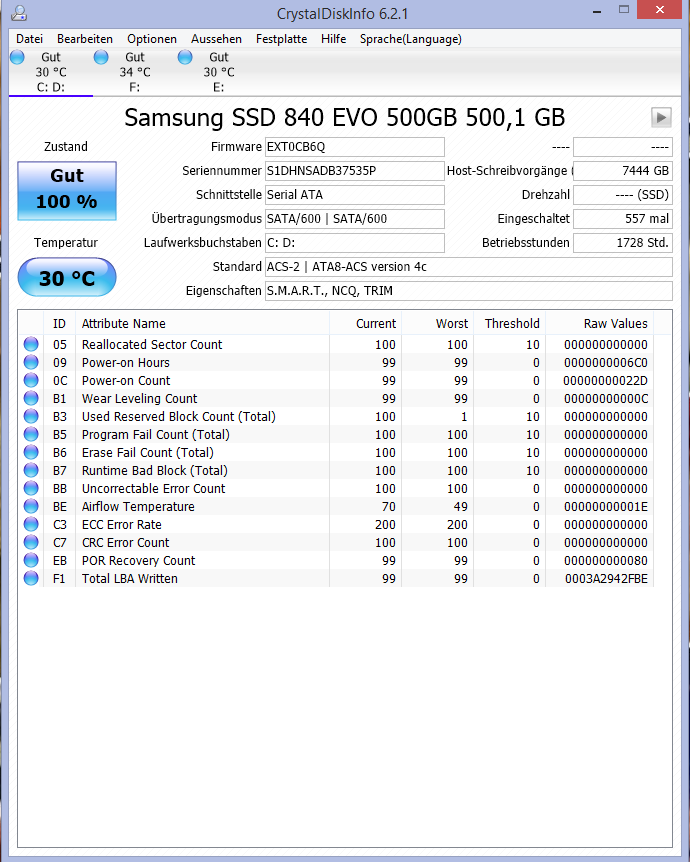Select the Wear Leveling Count attribute name
Screen dimensions: 690x862
coord(139,399)
